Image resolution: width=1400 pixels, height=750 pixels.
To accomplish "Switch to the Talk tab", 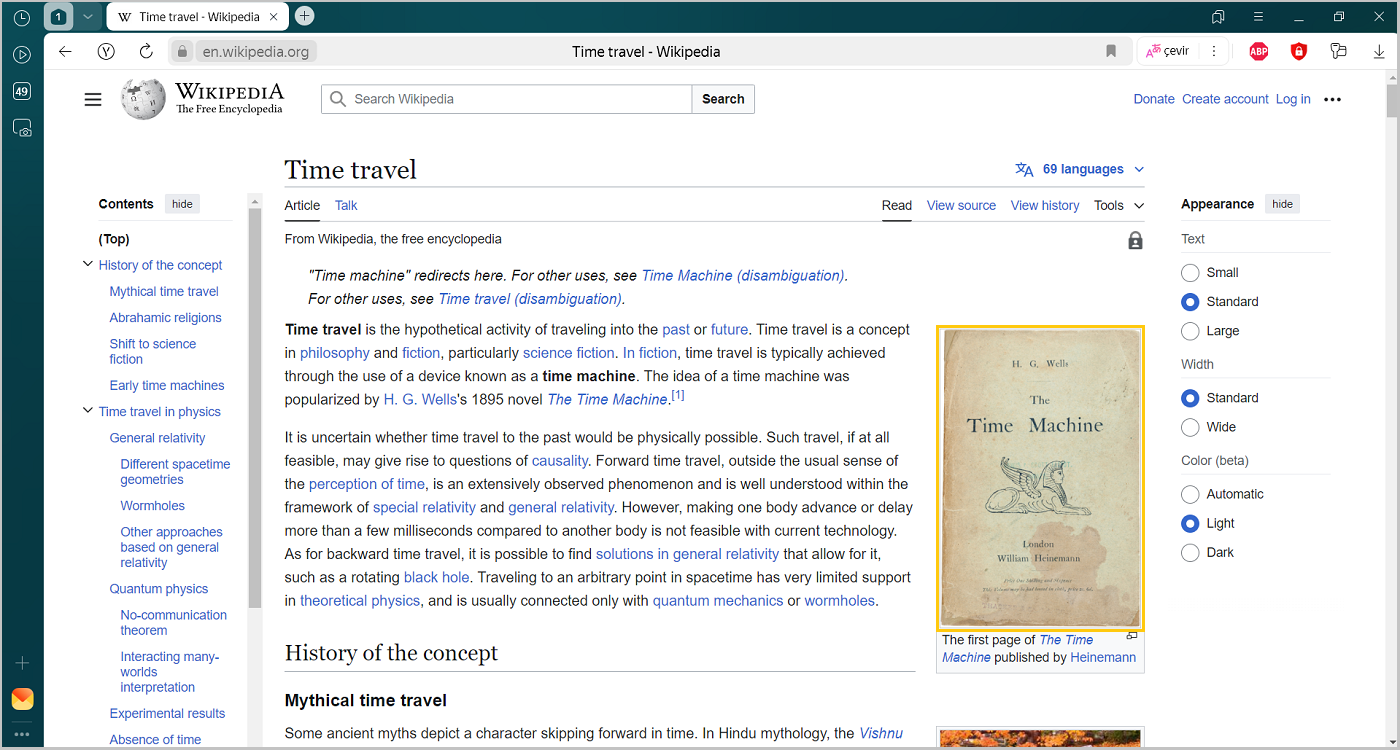I will [346, 205].
